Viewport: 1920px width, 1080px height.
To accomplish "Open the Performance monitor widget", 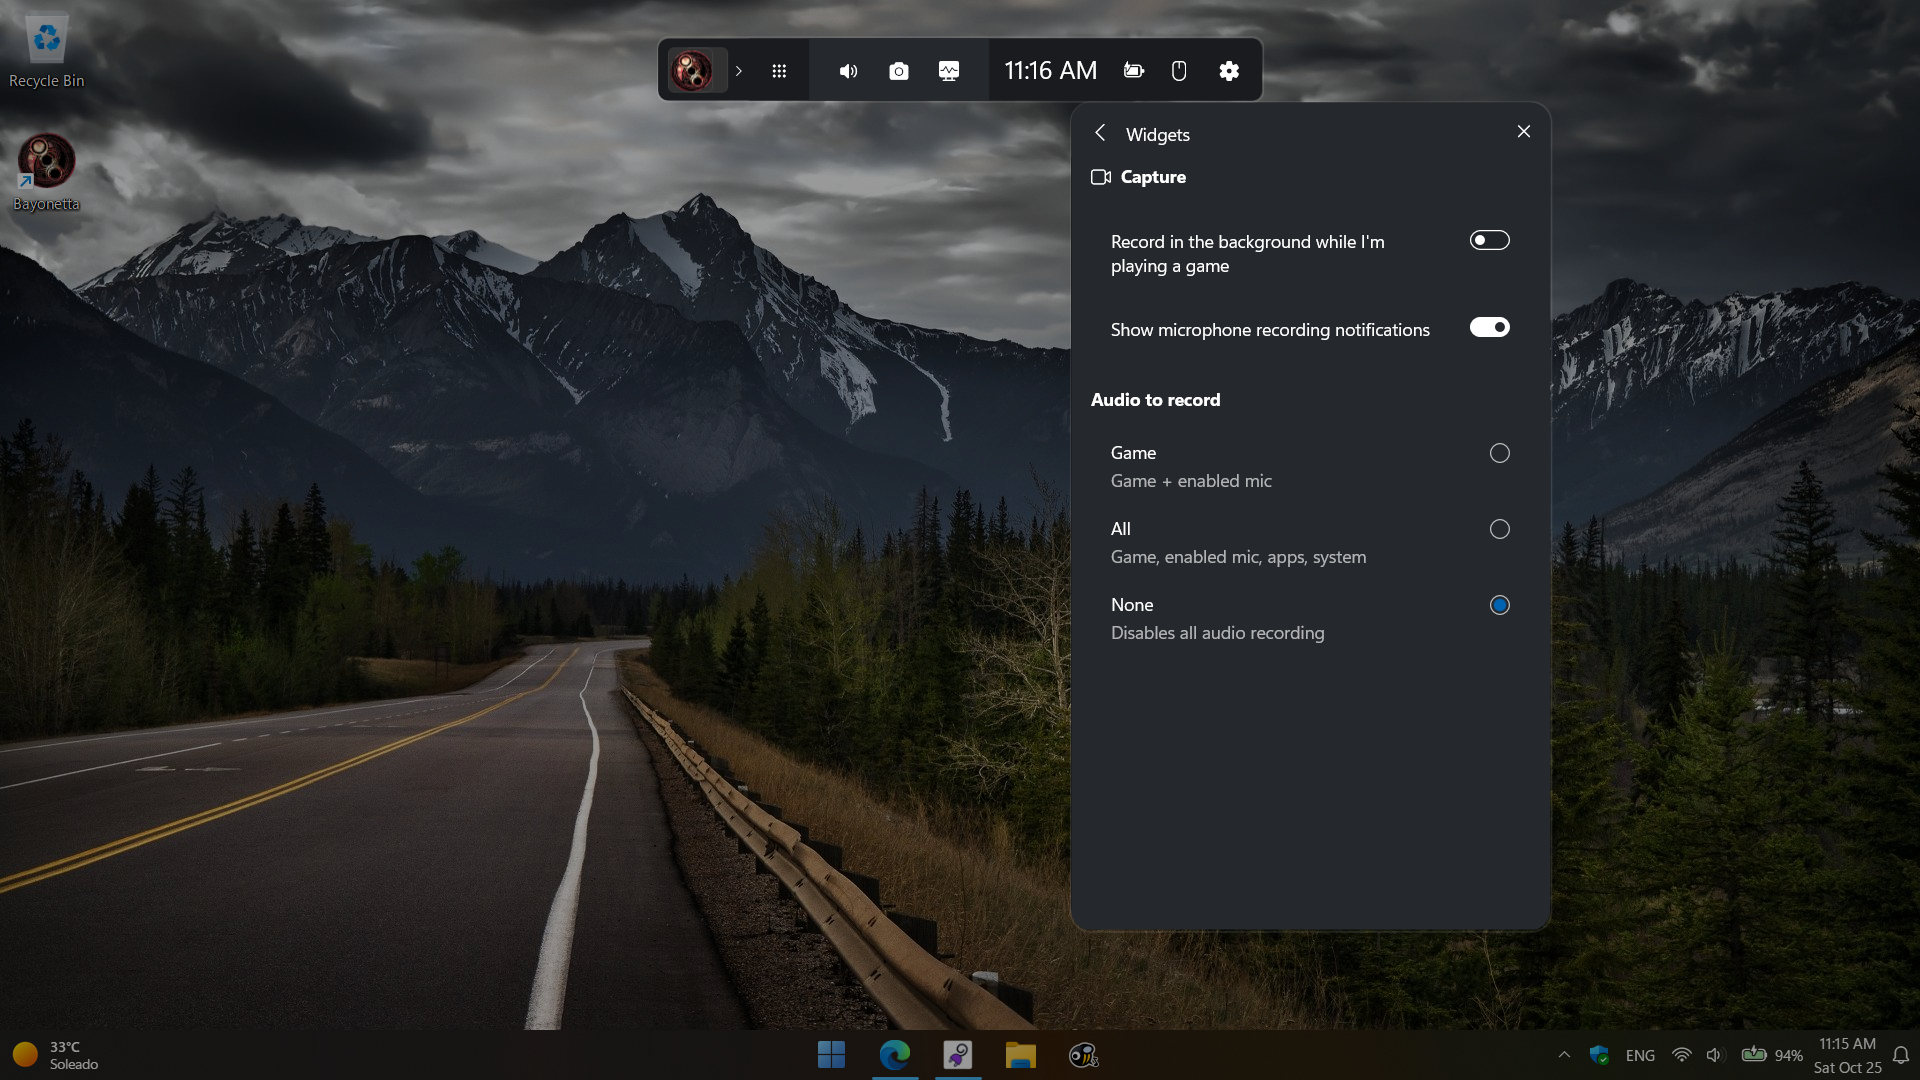I will point(948,71).
